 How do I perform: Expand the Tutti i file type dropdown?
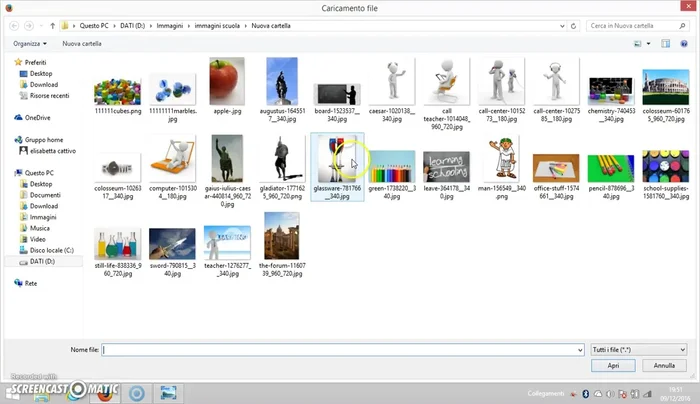[638, 350]
